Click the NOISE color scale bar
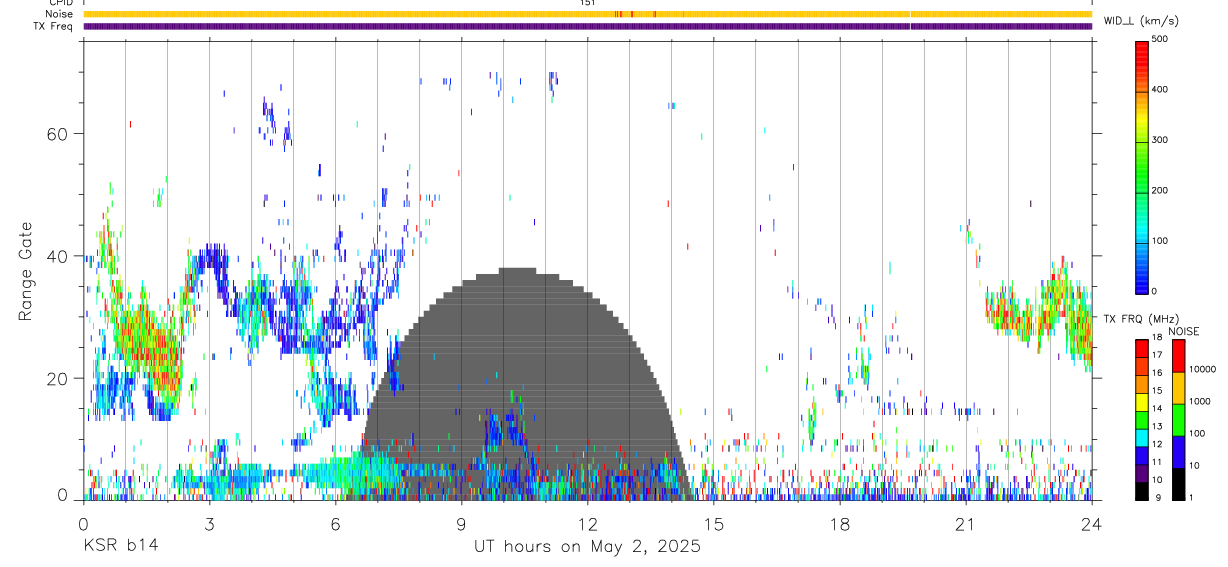The width and height of the screenshot is (1228, 567). point(1178,419)
